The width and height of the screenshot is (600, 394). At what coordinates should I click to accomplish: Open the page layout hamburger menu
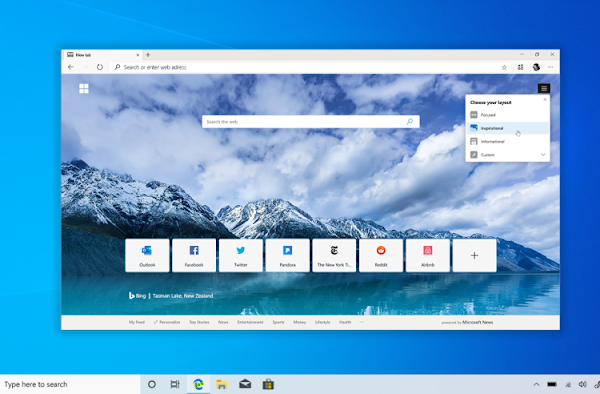click(544, 88)
